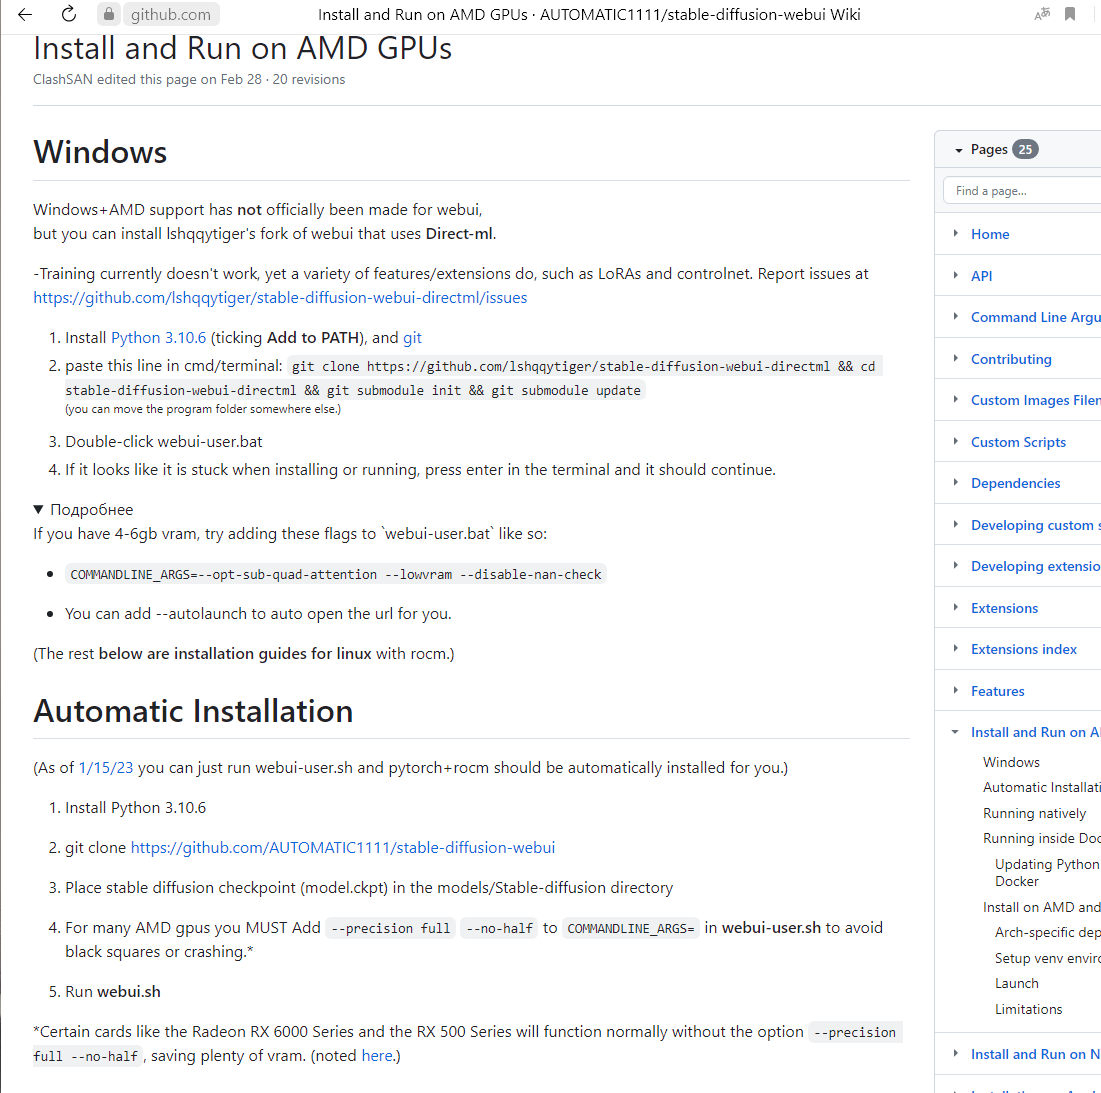This screenshot has height=1093, width=1101.
Task: Click the COMMANDLINE_ARGS lowvram code snippet
Action: coord(336,574)
